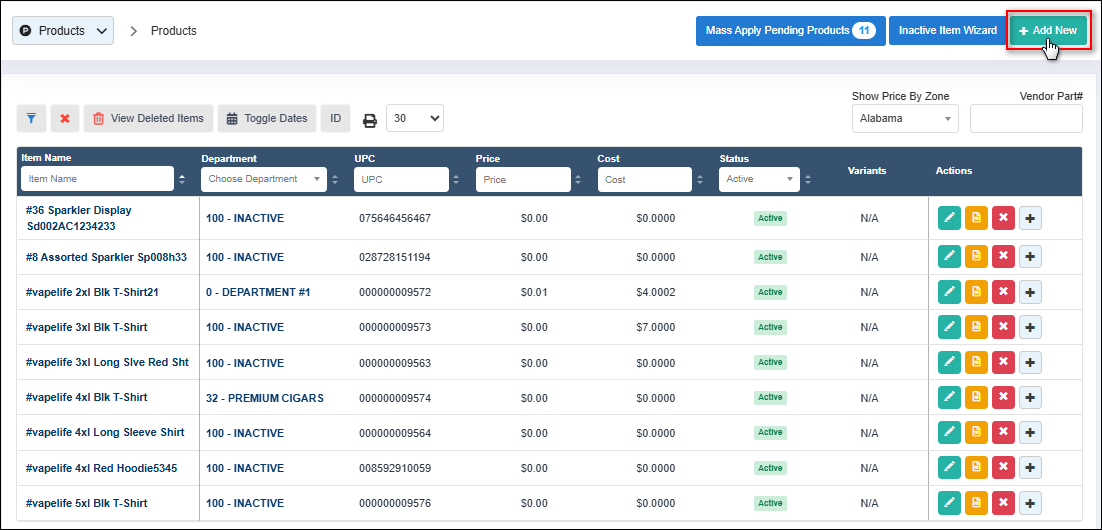The width and height of the screenshot is (1102, 530).
Task: Change the page size dropdown showing 30
Action: 414,118
